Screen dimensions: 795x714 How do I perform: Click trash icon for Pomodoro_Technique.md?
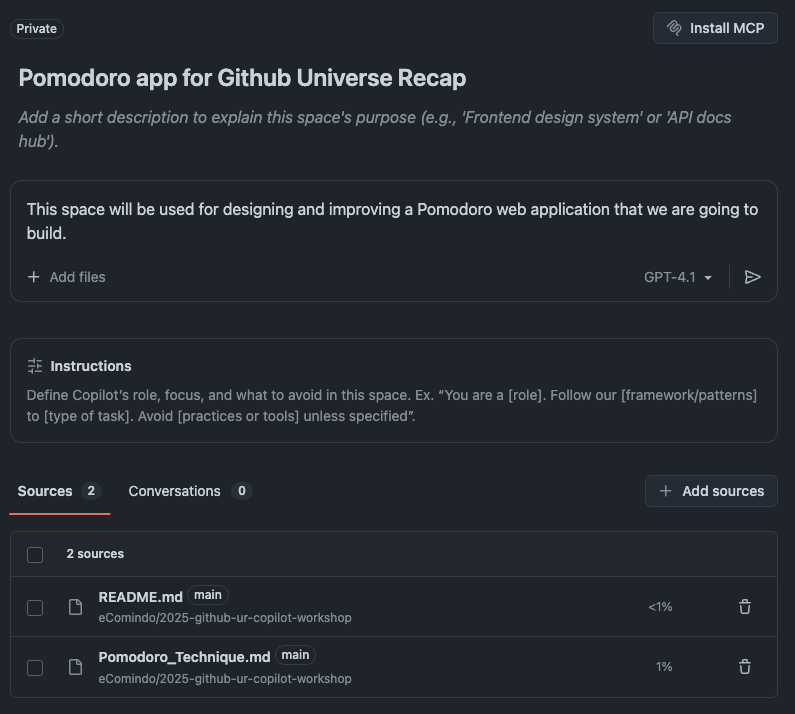click(745, 667)
